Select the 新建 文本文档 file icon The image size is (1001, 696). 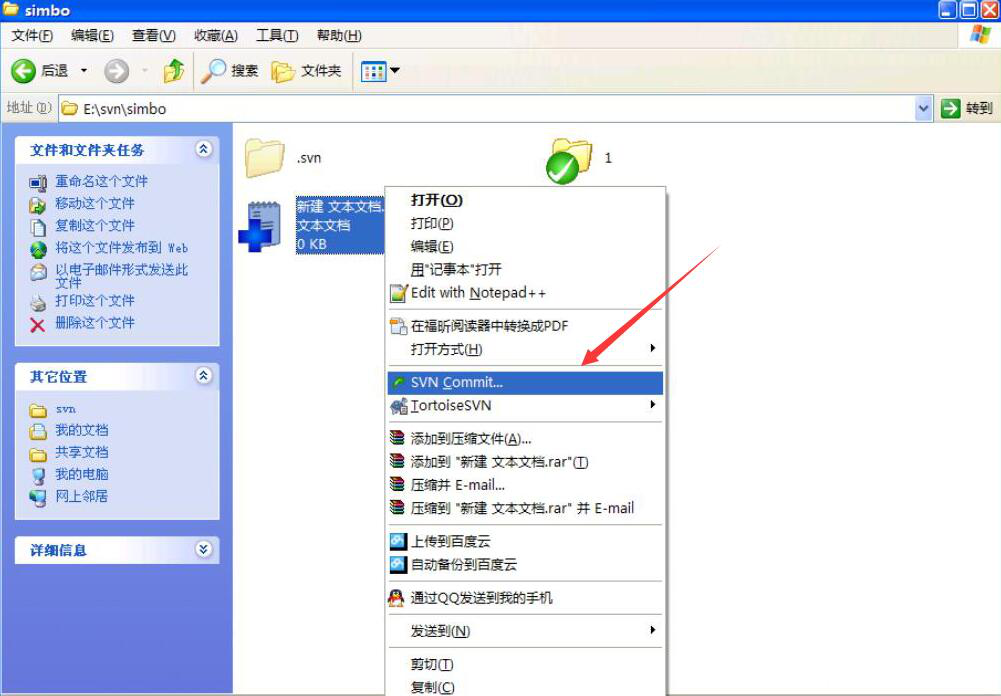pos(260,226)
